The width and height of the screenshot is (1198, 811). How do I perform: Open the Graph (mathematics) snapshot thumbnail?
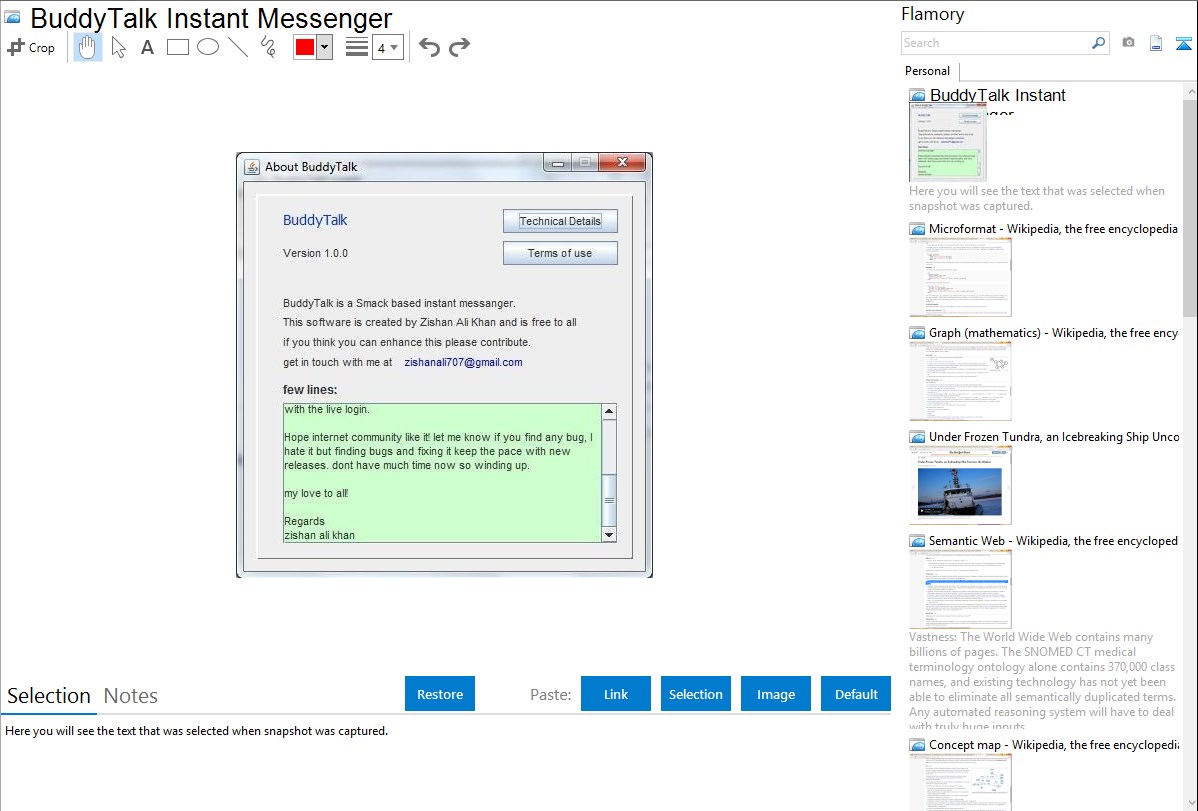(960, 381)
